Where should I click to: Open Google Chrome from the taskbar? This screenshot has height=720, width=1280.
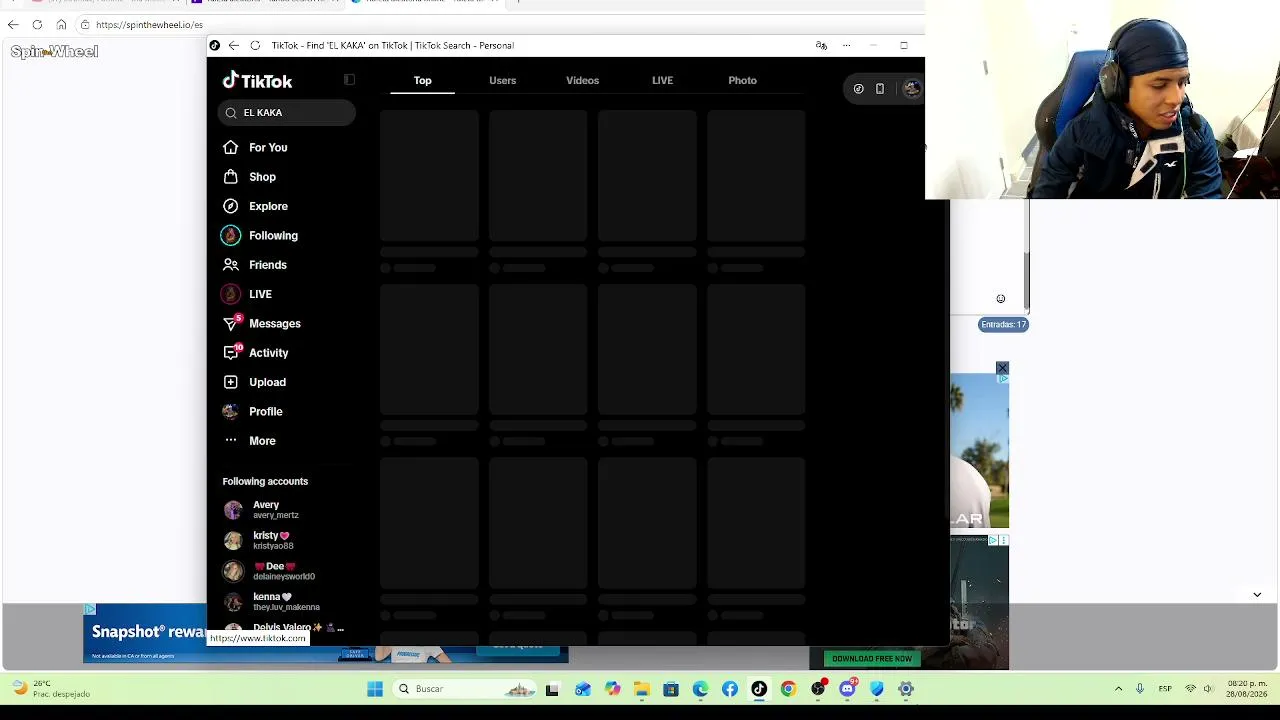pyautogui.click(x=788, y=689)
